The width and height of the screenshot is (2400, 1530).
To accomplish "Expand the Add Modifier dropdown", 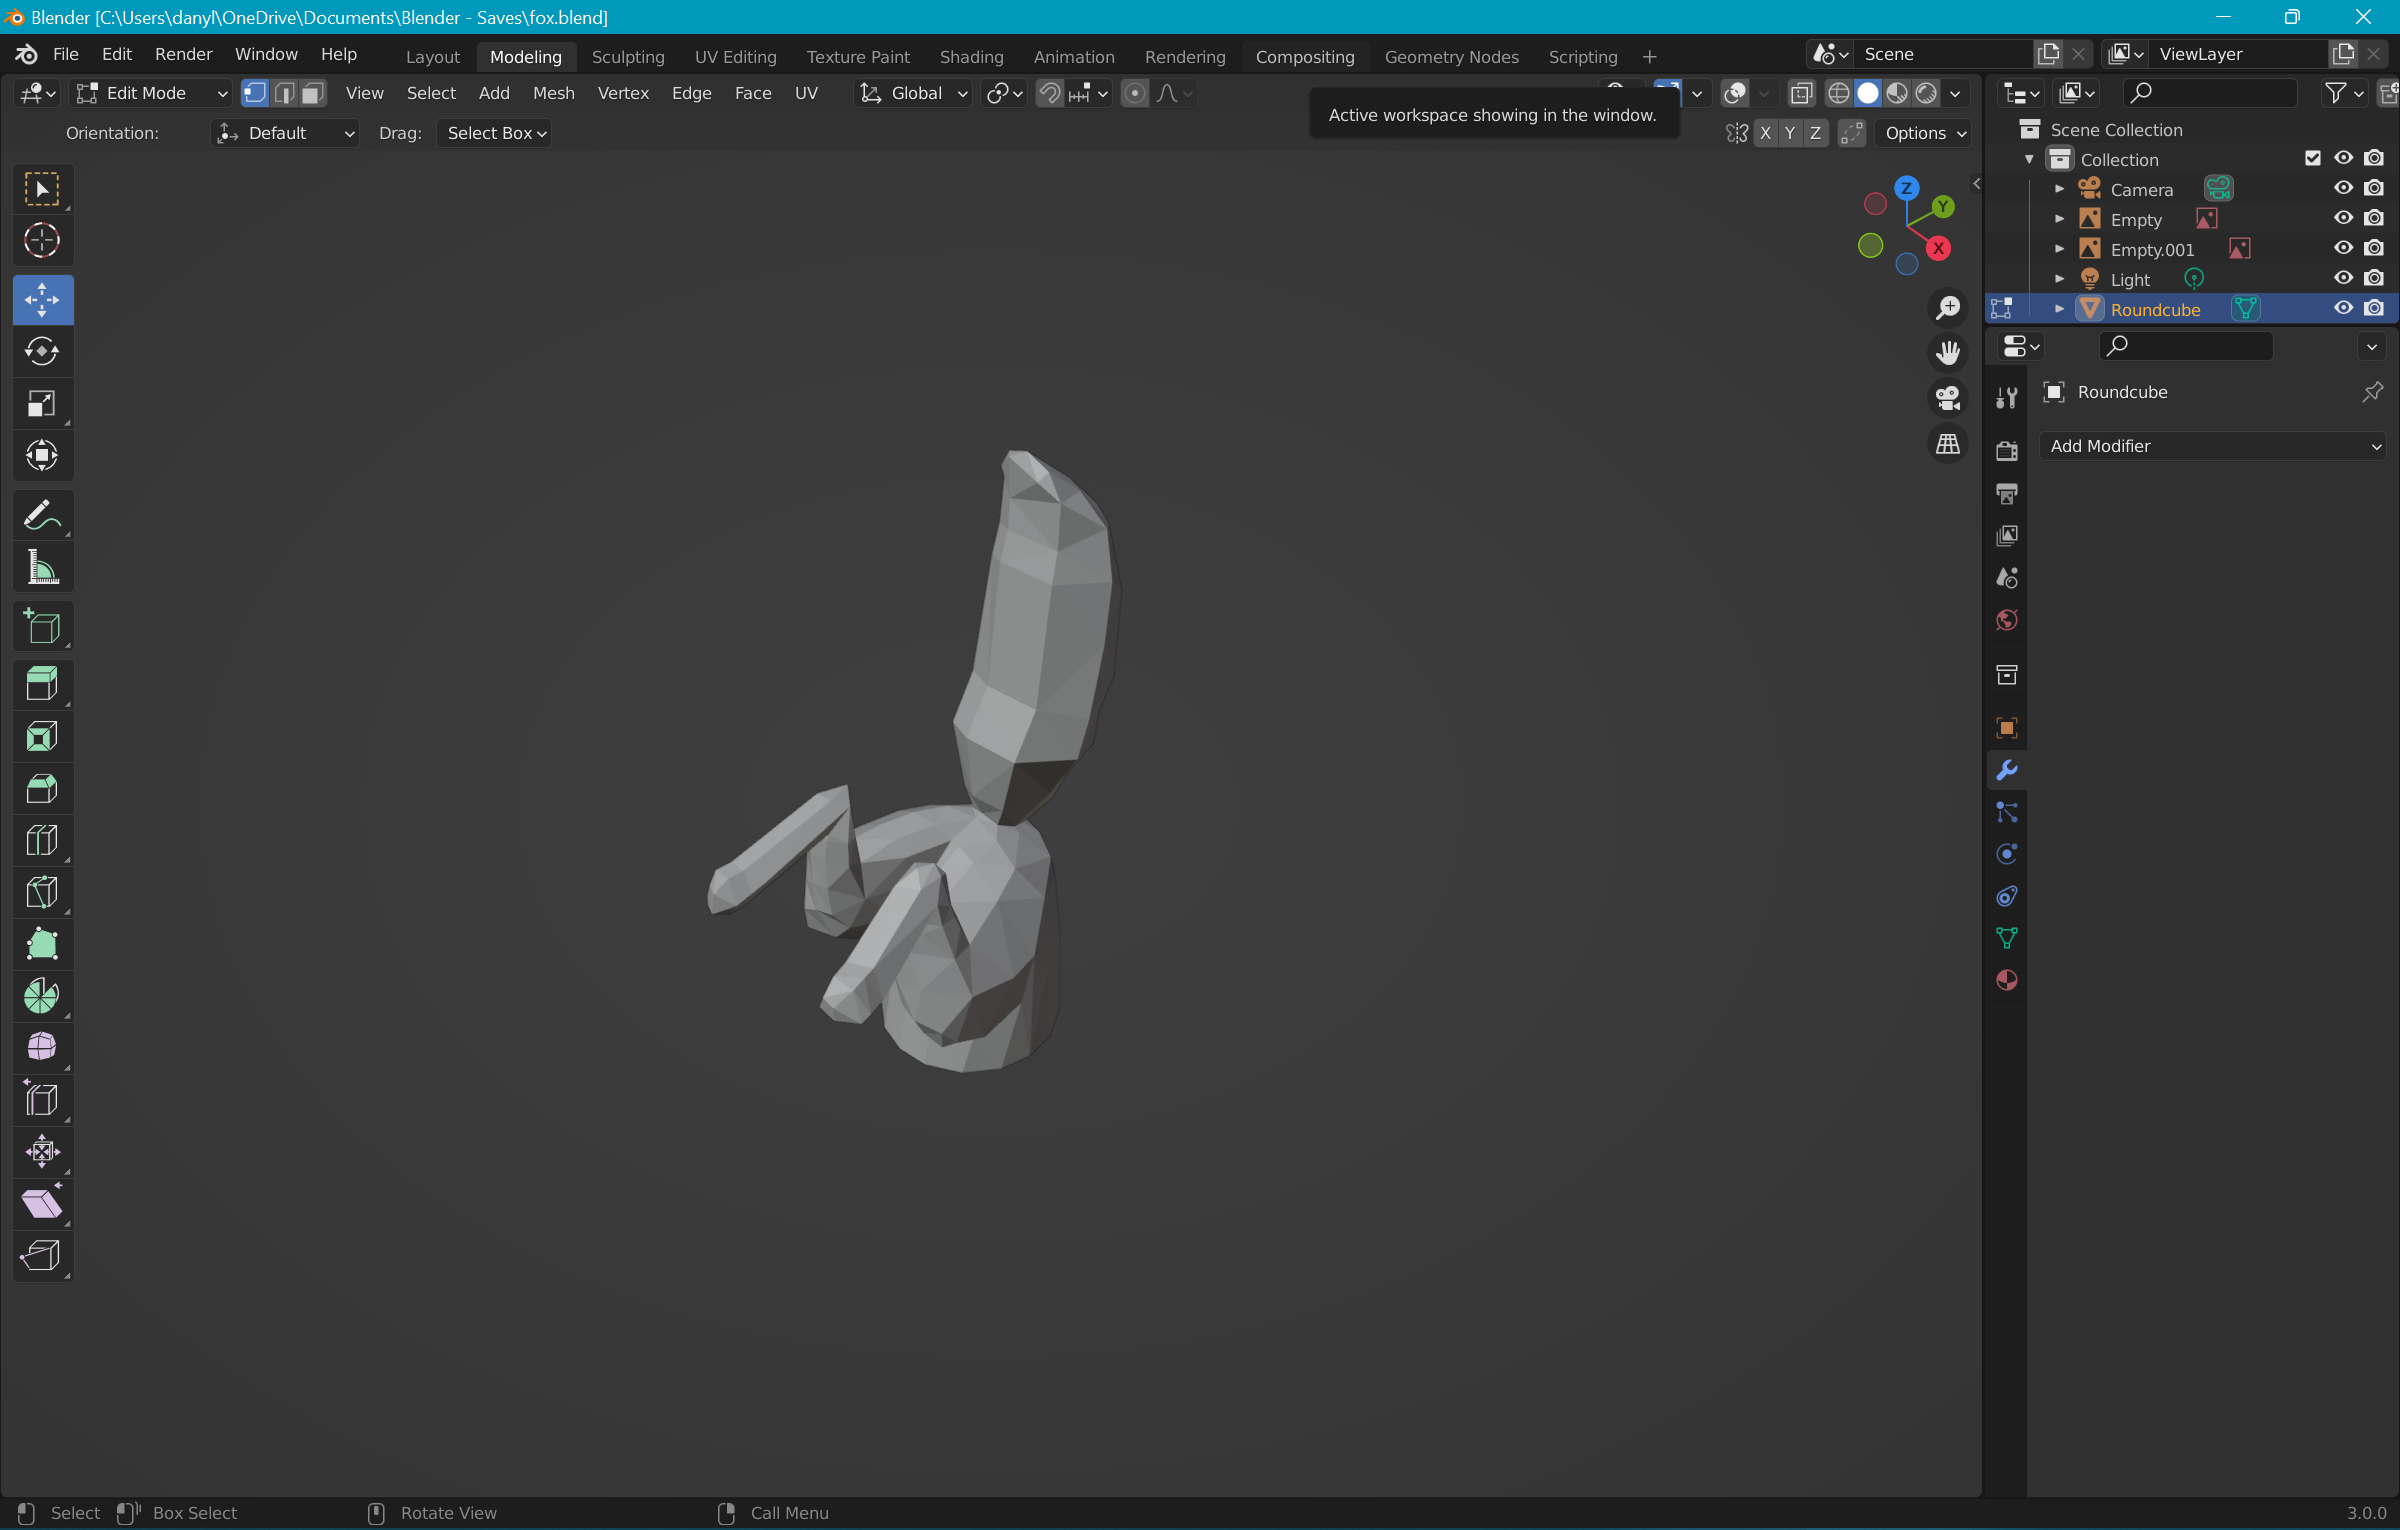I will click(2211, 444).
